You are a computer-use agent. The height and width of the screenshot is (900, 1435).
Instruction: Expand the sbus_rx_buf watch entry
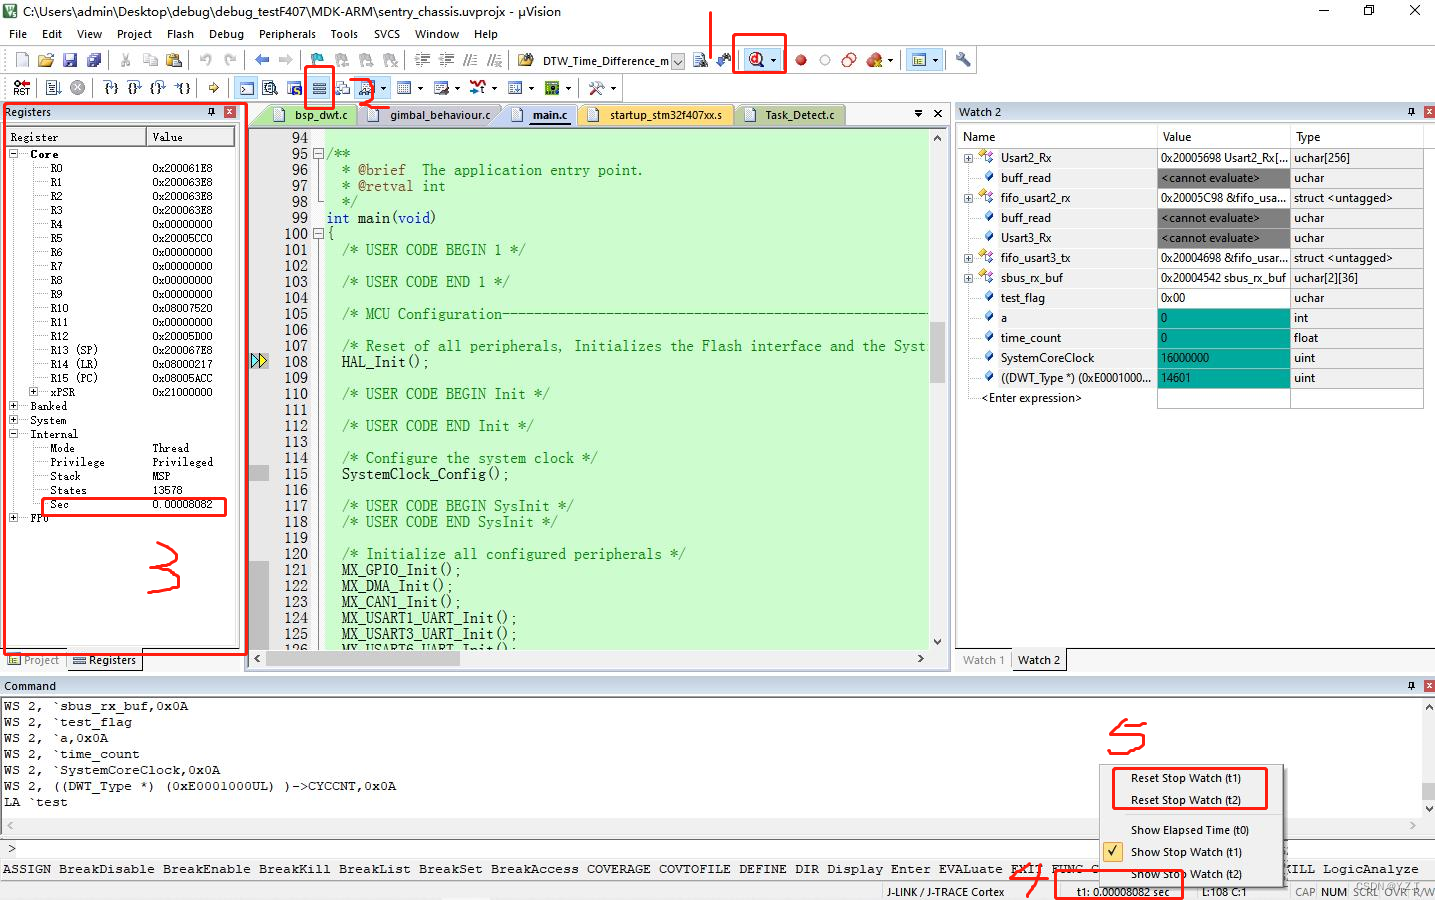(x=968, y=278)
